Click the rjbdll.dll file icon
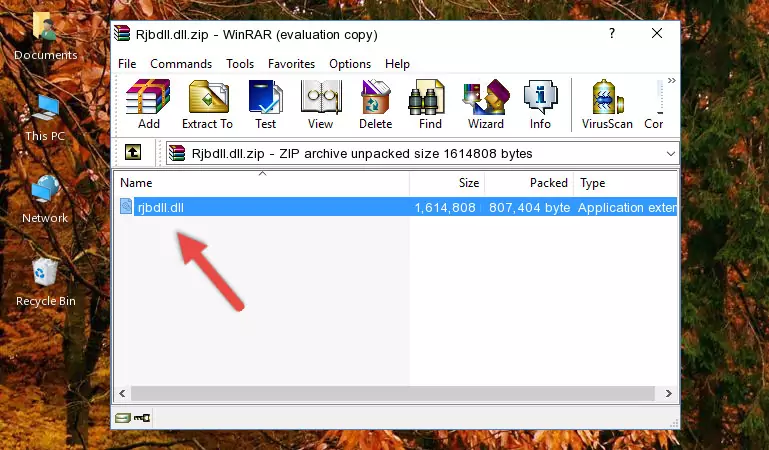The height and width of the screenshot is (450, 769). click(126, 206)
